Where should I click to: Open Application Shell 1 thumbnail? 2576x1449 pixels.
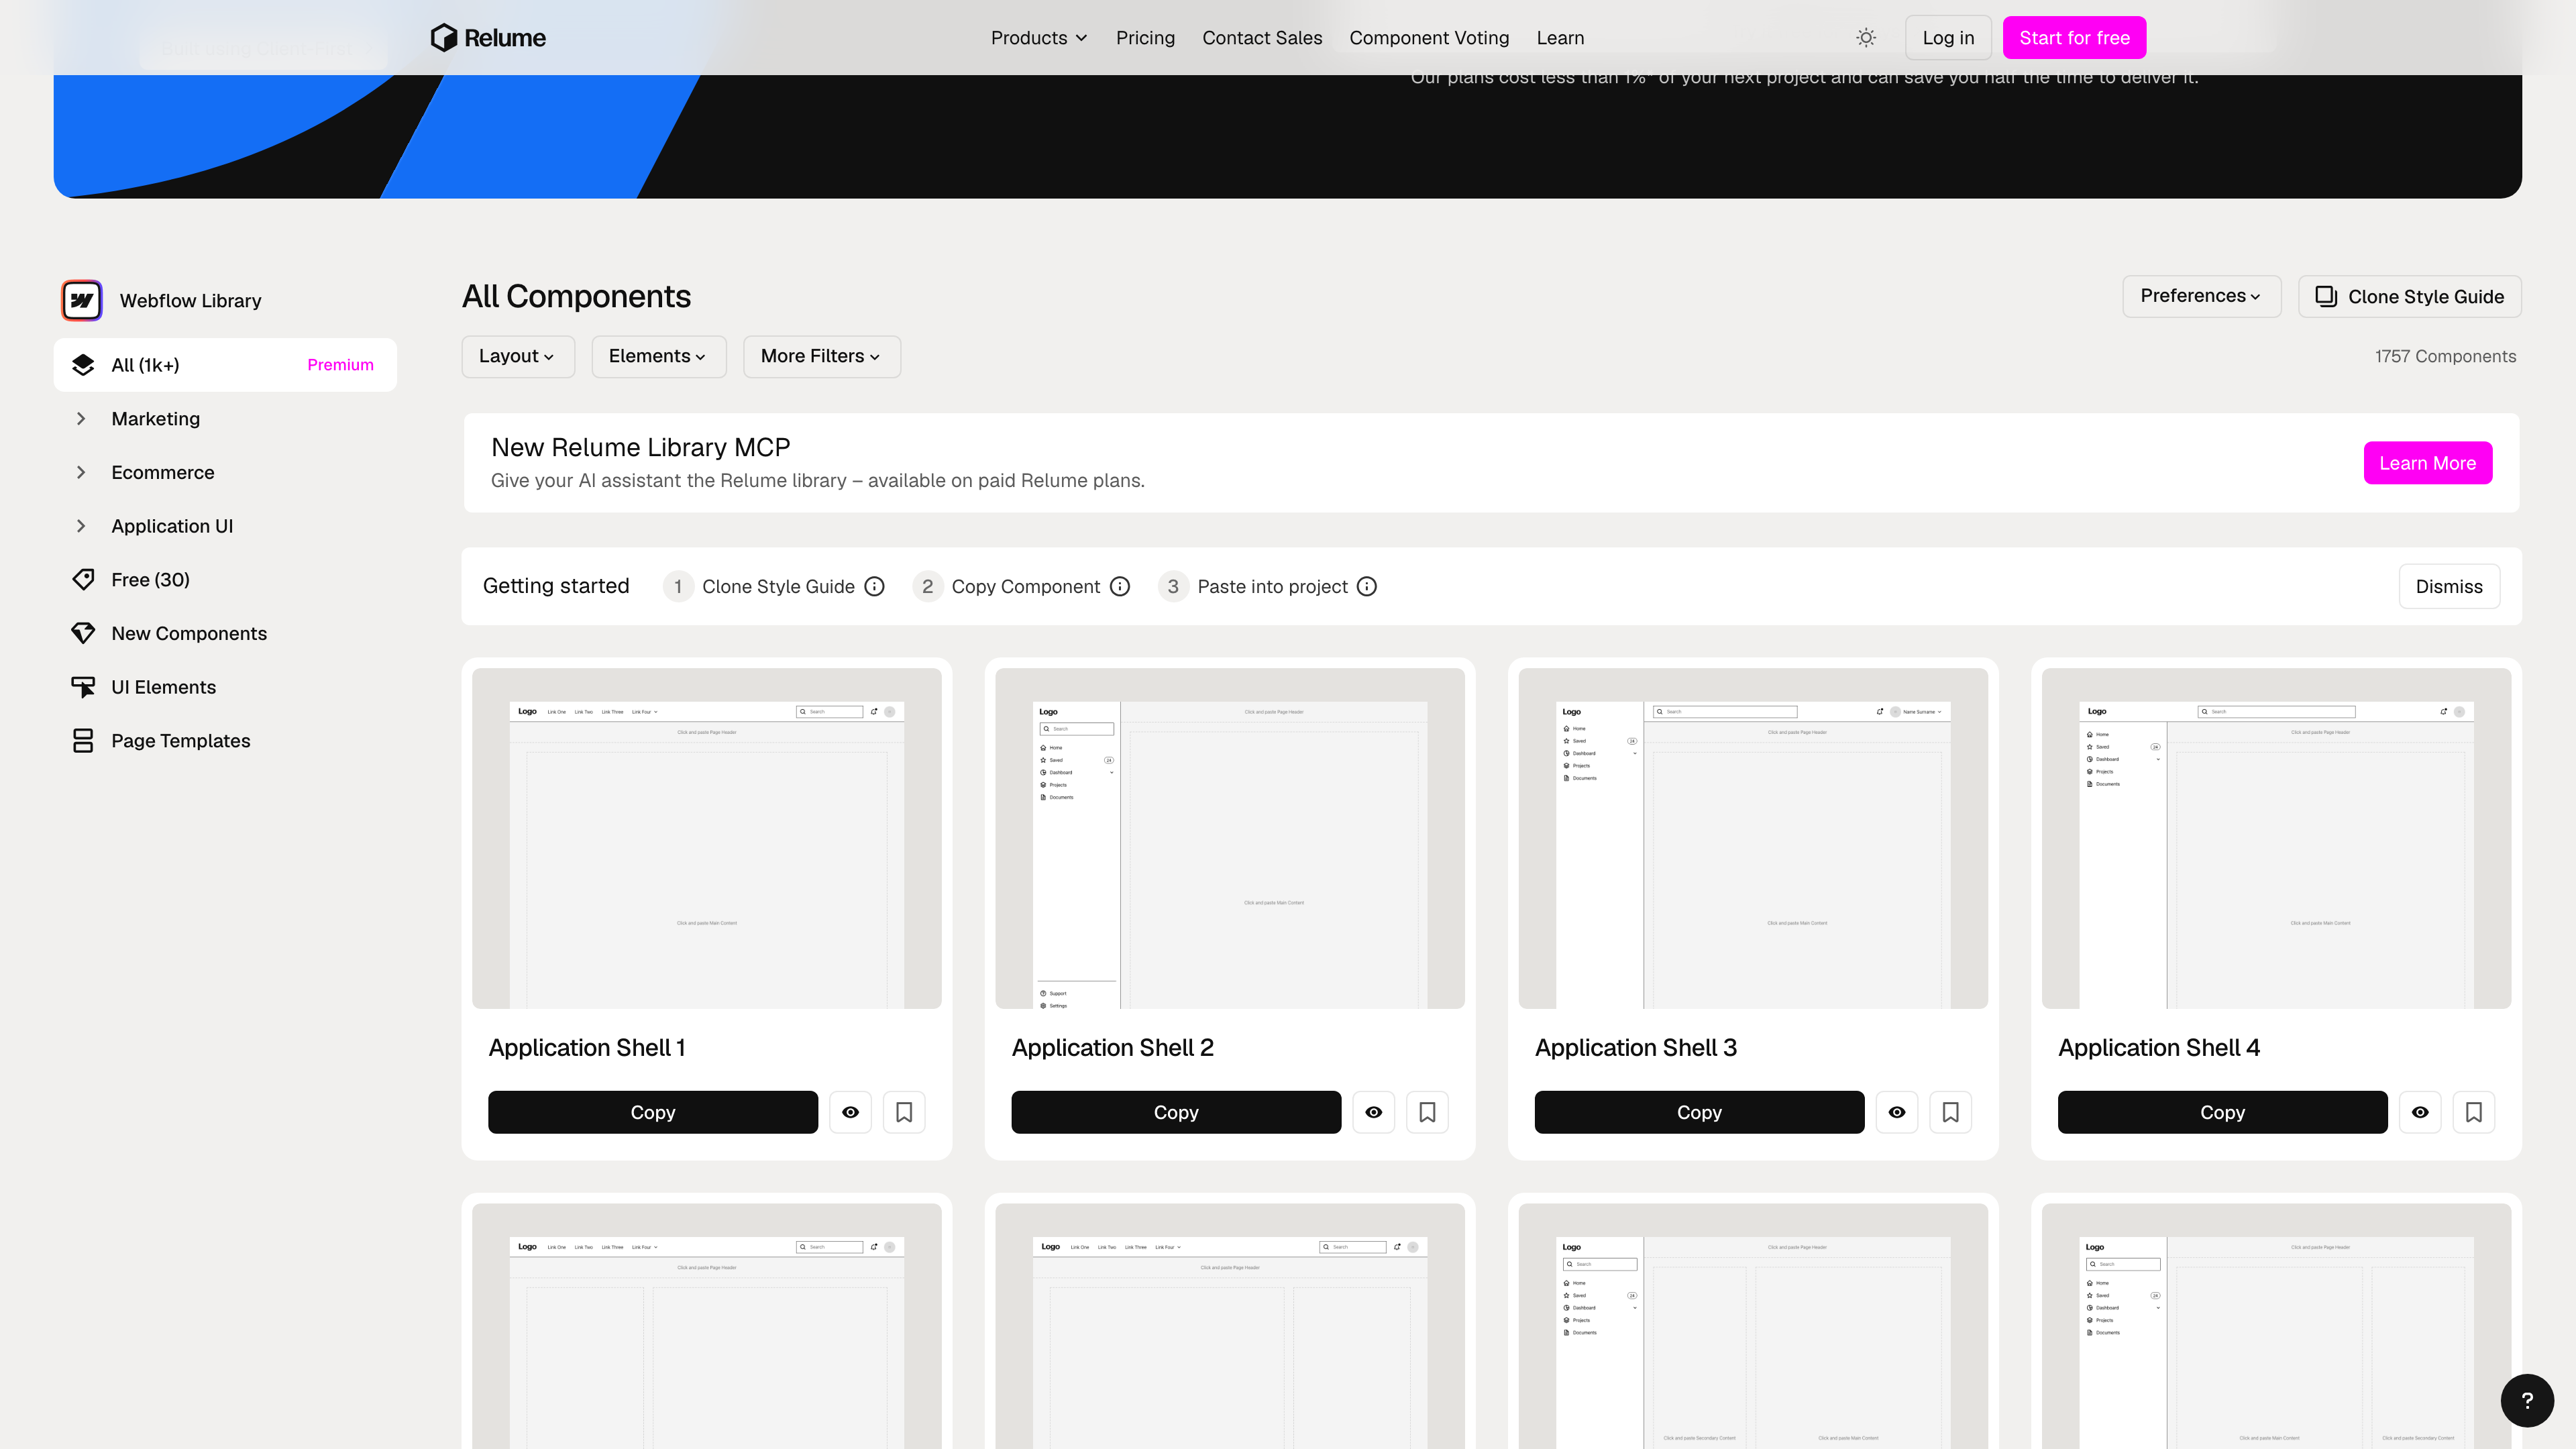(x=706, y=838)
